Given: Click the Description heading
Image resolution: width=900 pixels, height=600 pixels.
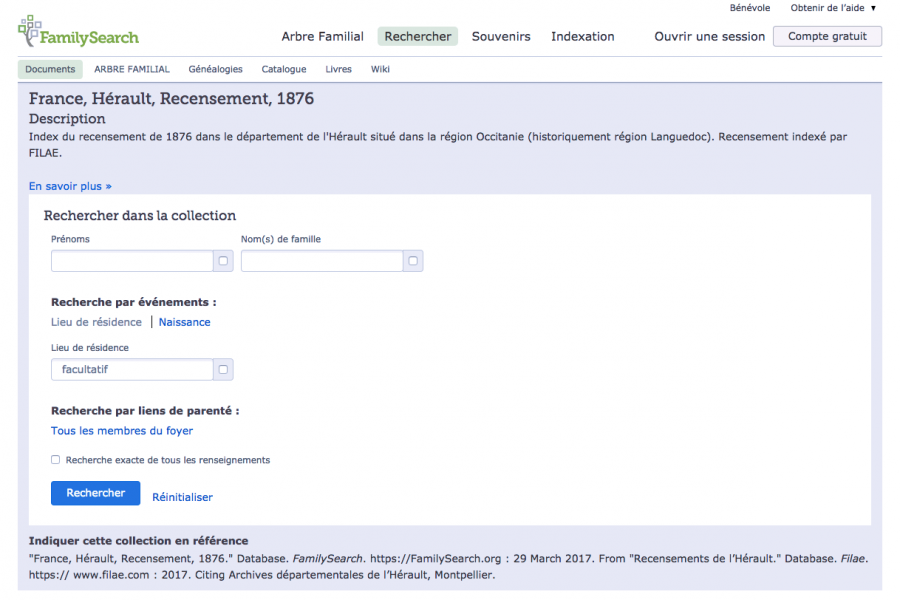Looking at the screenshot, I should tap(67, 119).
